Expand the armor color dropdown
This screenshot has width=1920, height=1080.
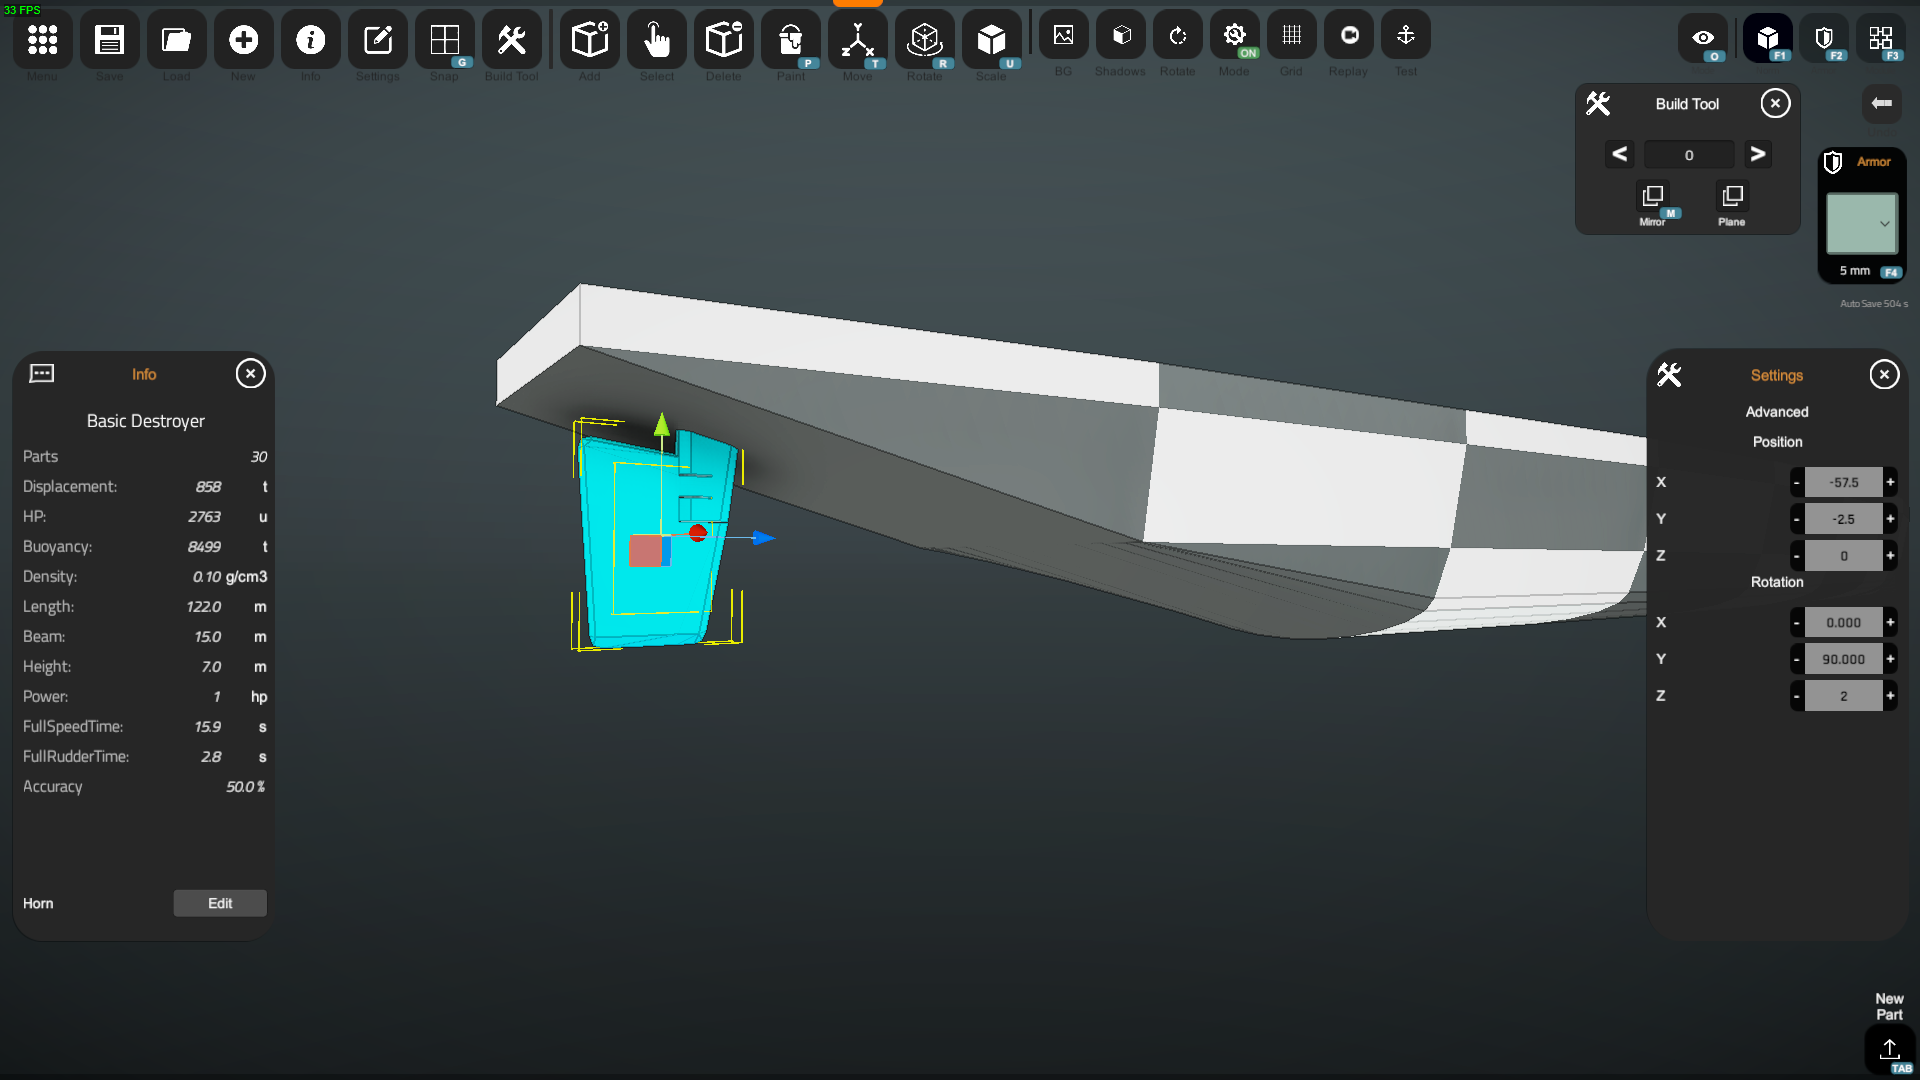(x=1884, y=224)
